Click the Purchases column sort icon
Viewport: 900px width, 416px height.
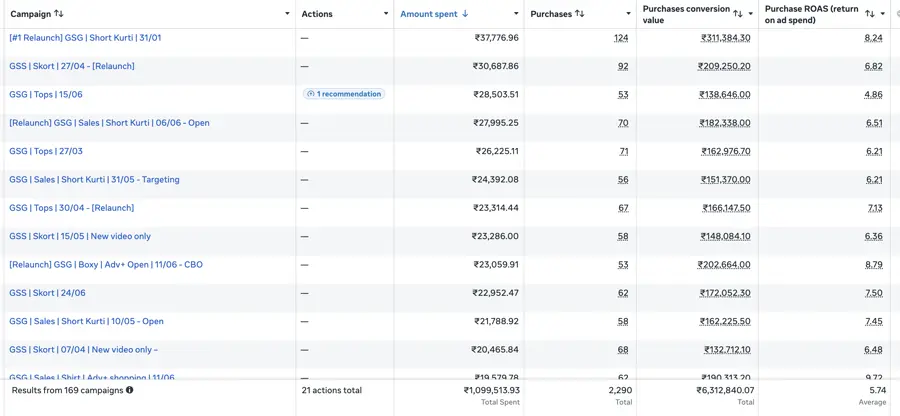(579, 14)
